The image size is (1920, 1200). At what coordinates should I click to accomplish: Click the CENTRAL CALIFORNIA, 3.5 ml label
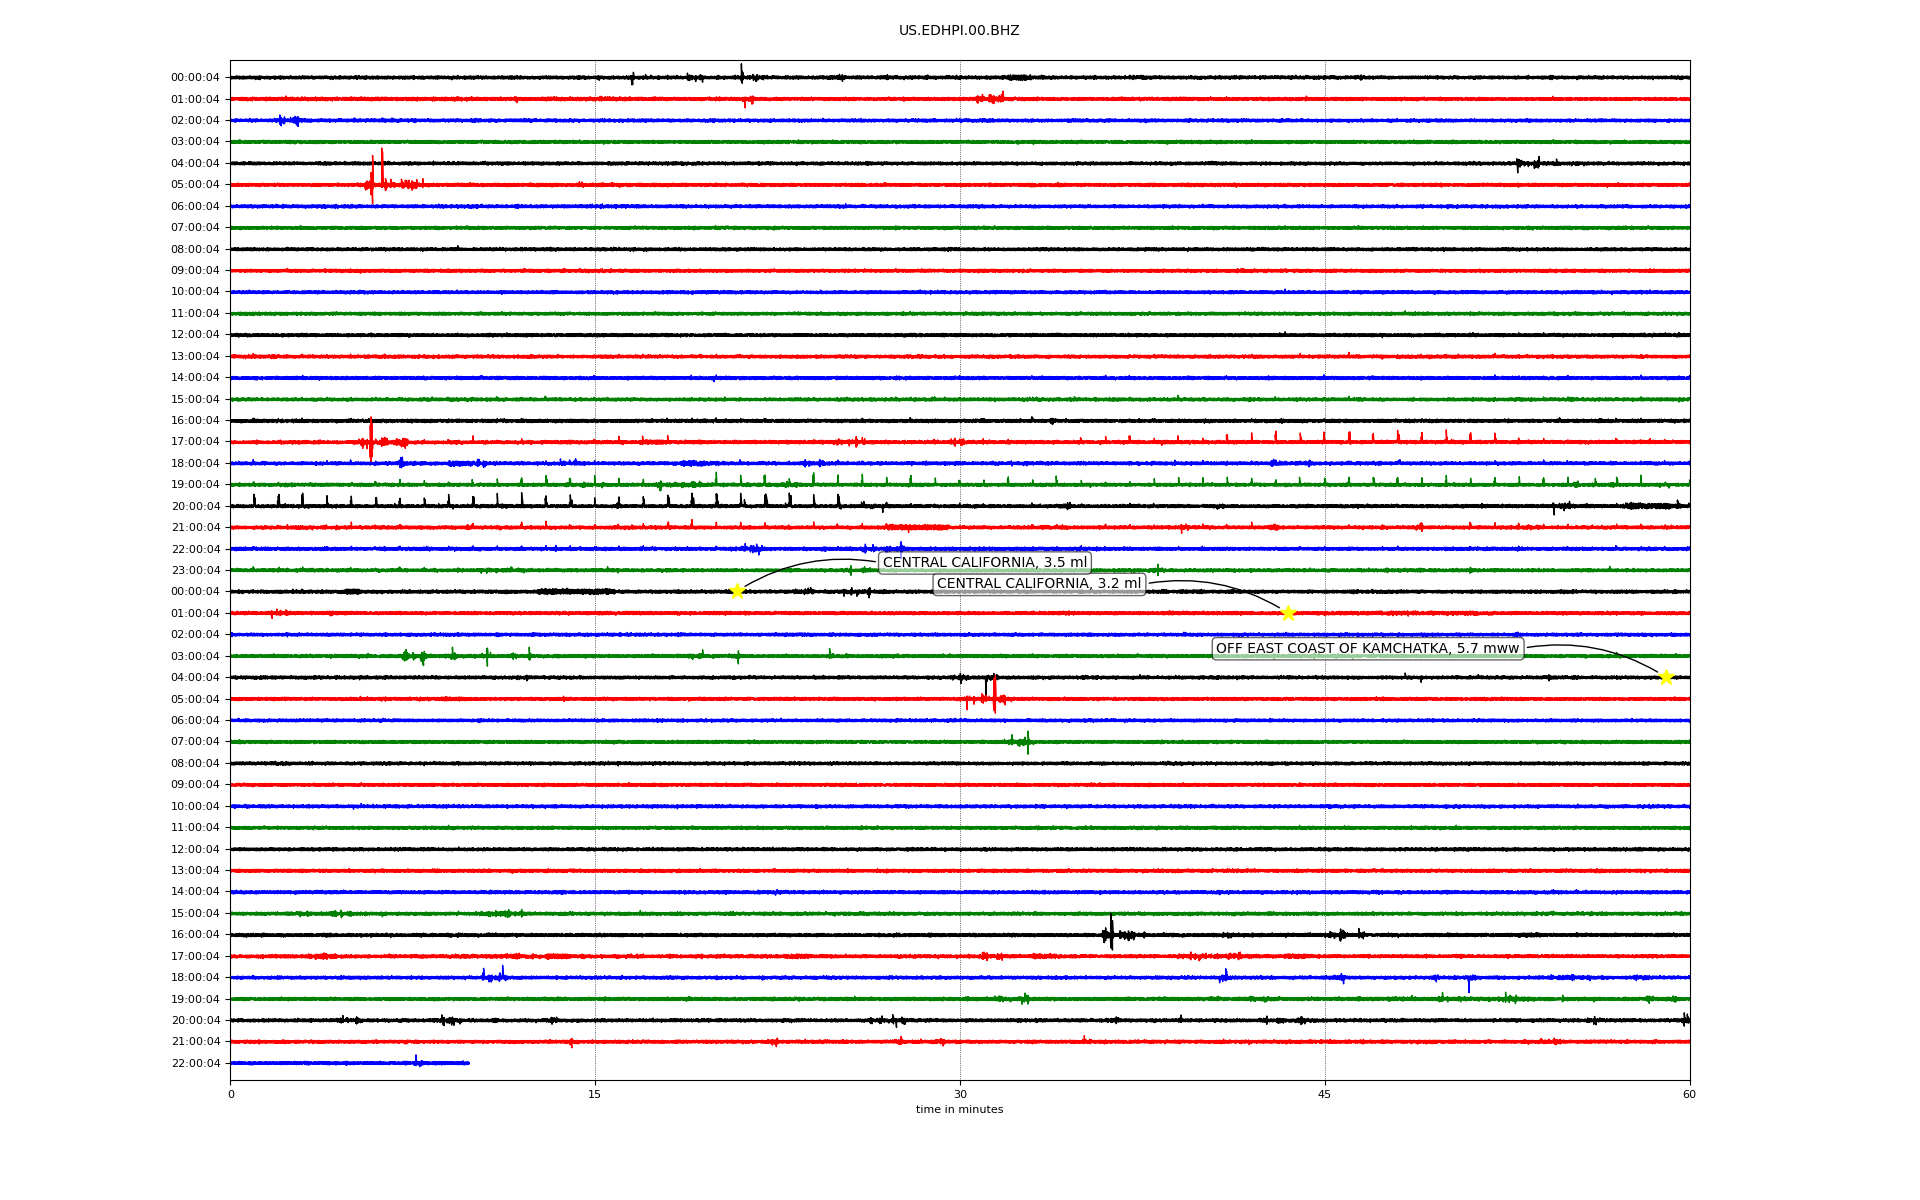[x=984, y=562]
